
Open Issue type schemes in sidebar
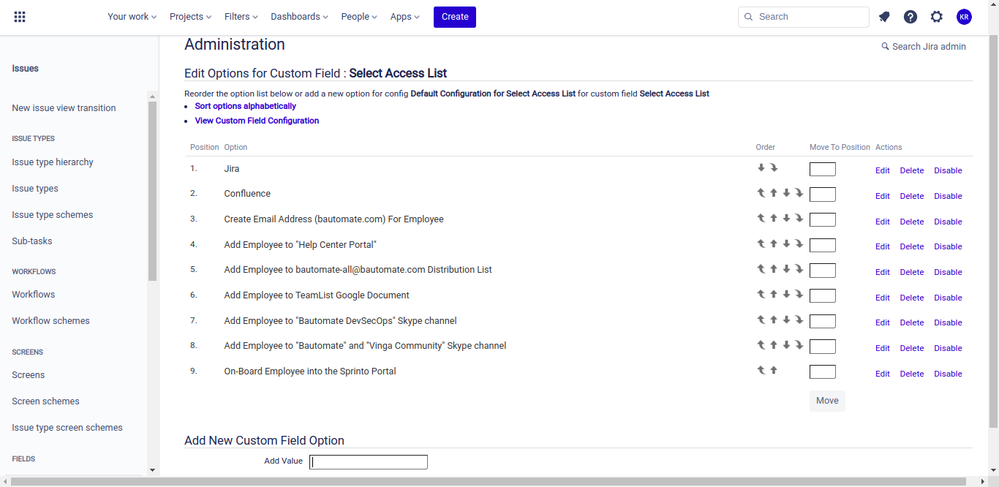[52, 215]
